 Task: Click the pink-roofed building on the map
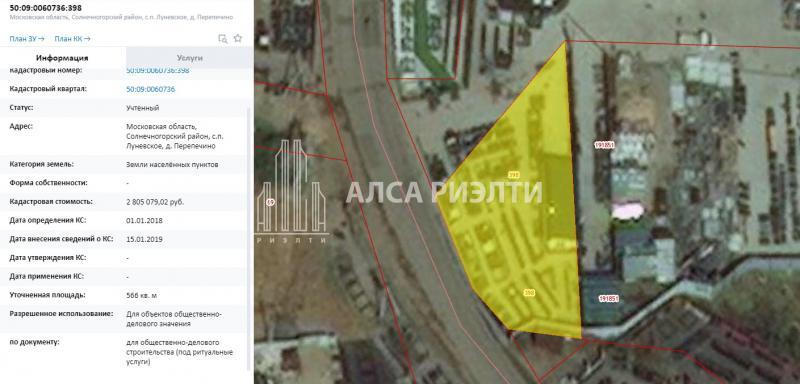pyautogui.click(x=628, y=211)
